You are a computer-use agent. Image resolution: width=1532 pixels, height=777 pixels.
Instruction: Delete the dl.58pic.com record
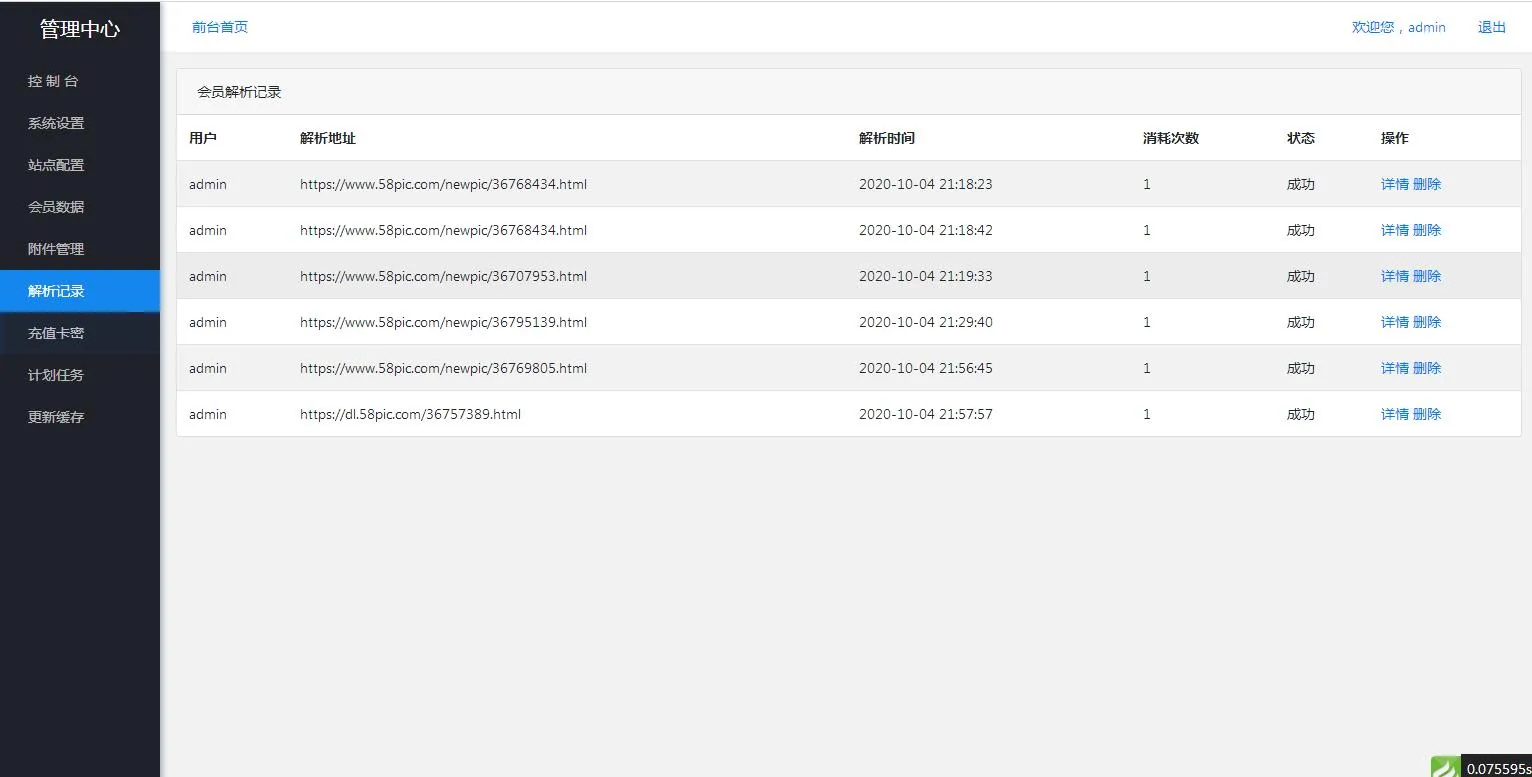tap(1427, 414)
